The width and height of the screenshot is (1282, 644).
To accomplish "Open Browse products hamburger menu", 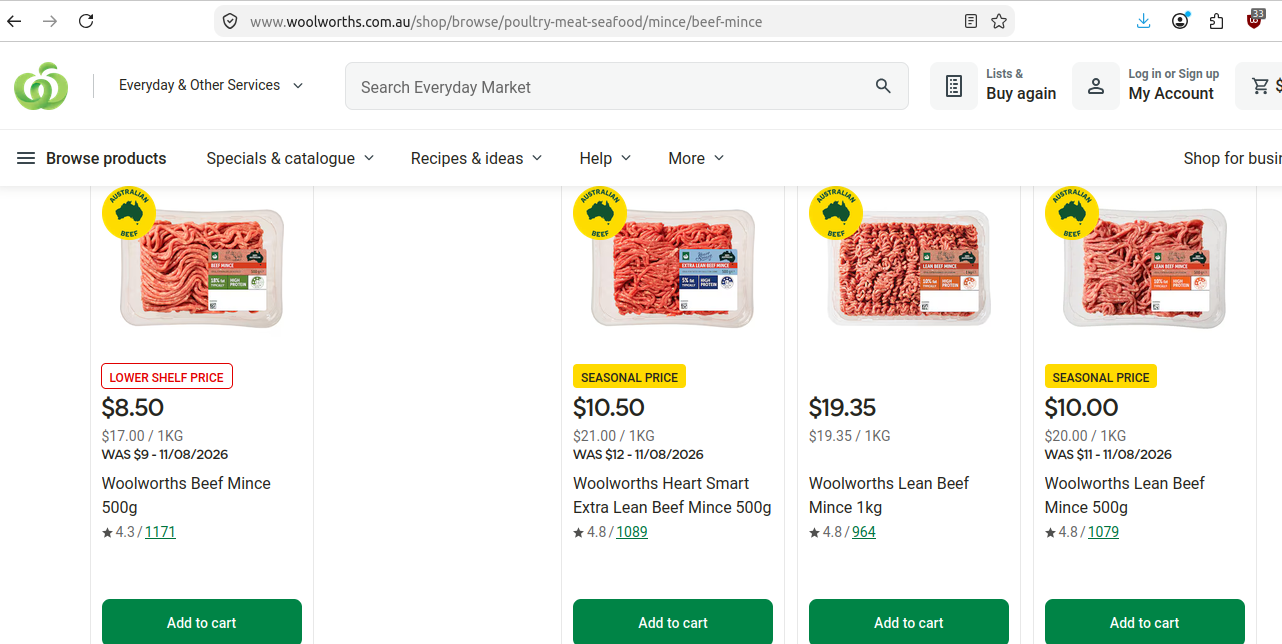I will (92, 158).
